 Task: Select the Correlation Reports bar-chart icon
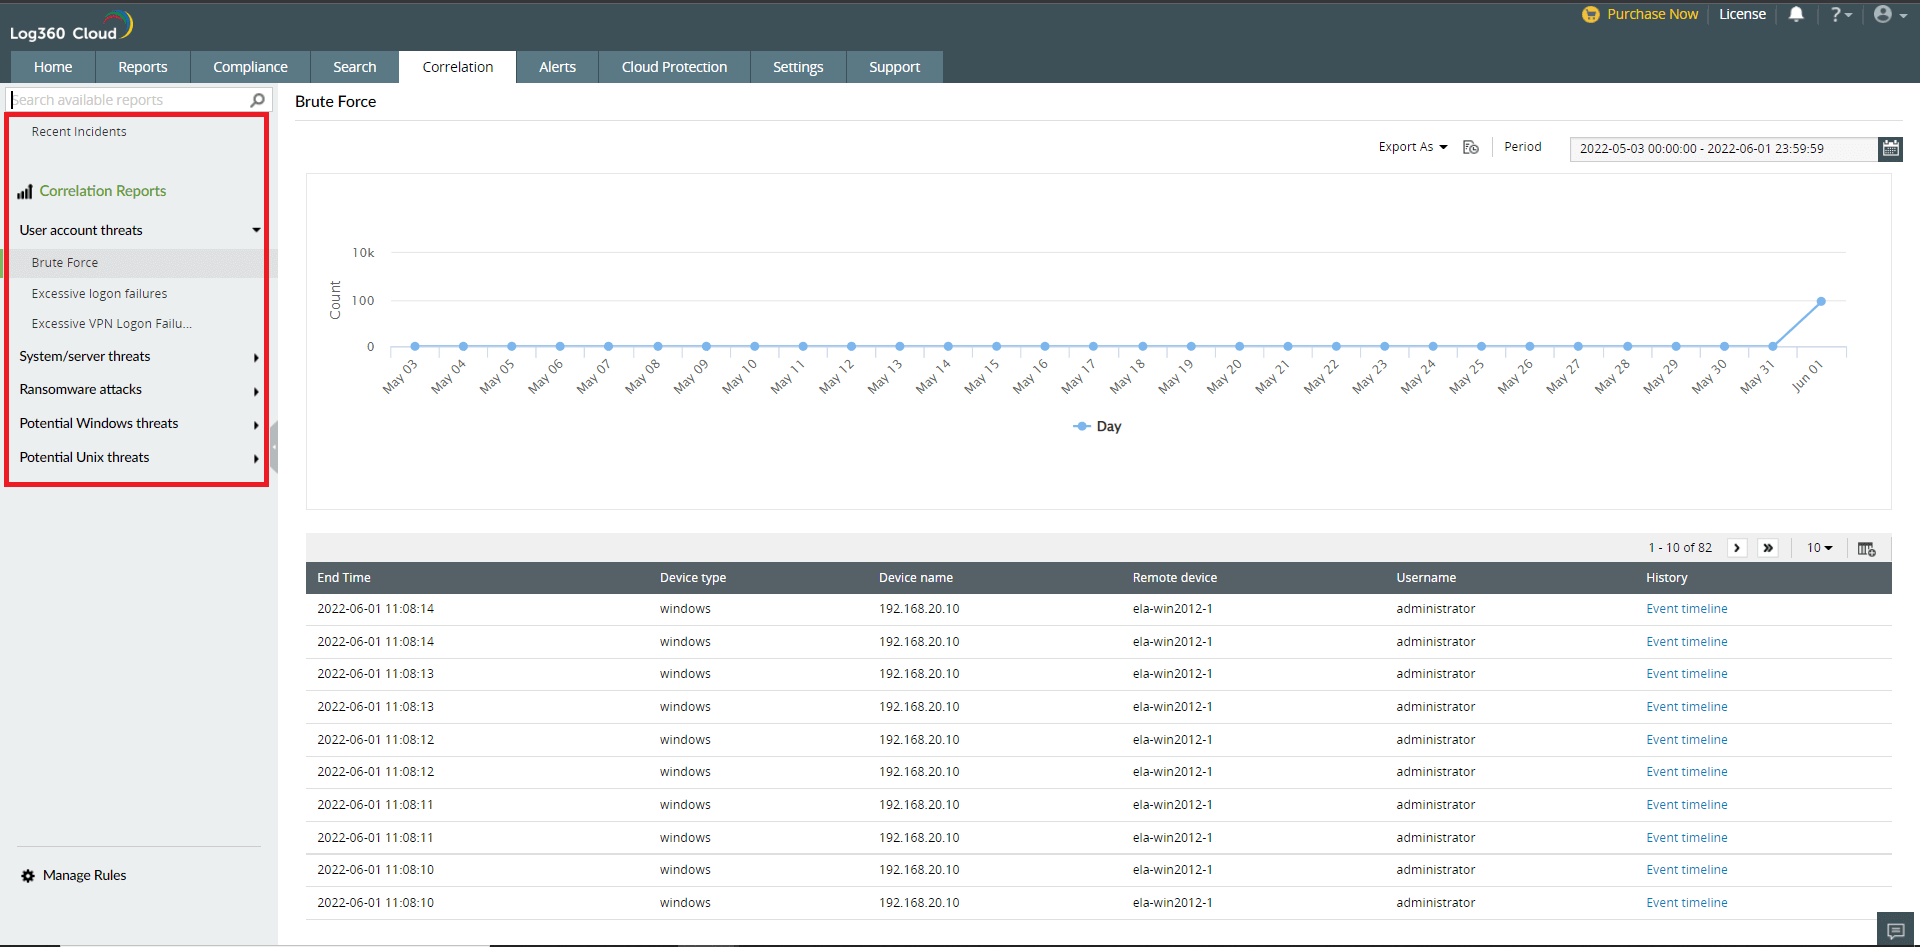(x=26, y=191)
